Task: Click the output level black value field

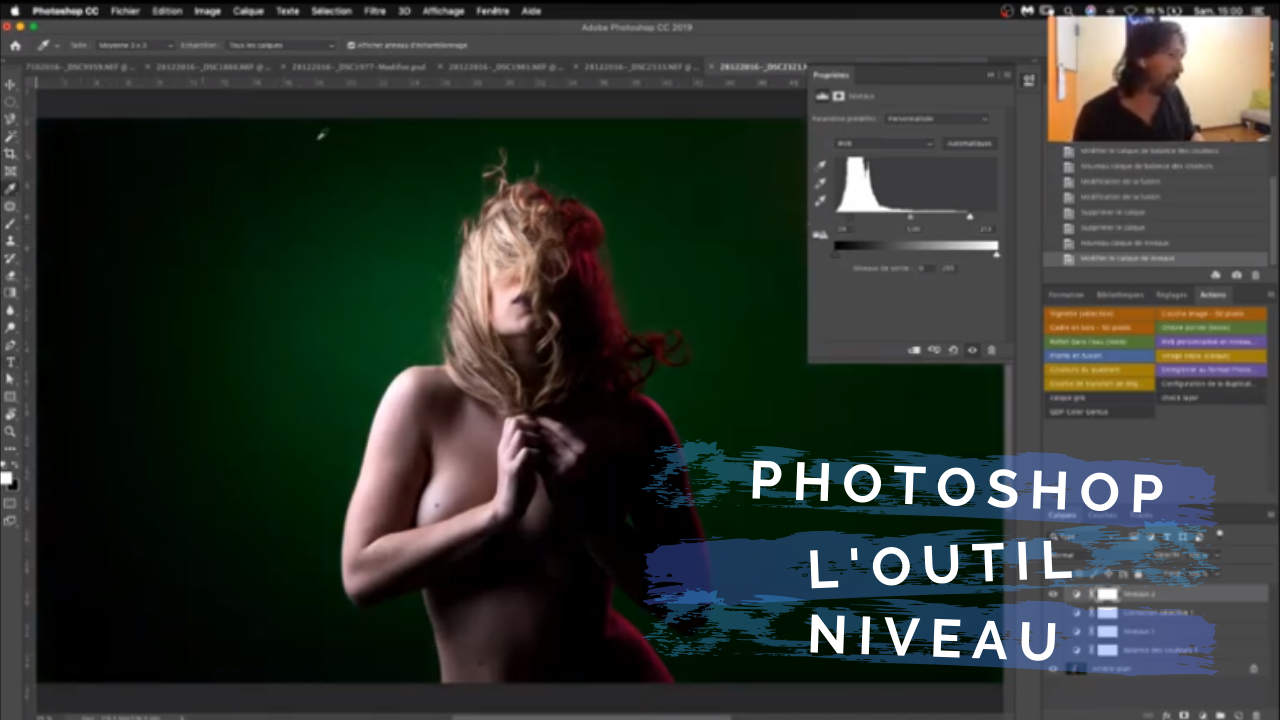Action: pyautogui.click(x=925, y=268)
